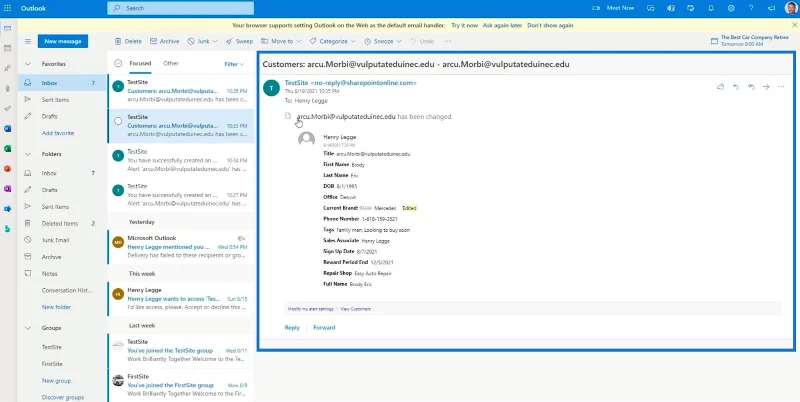800x402 pixels.
Task: Toggle select-all circle above message list
Action: tap(118, 63)
